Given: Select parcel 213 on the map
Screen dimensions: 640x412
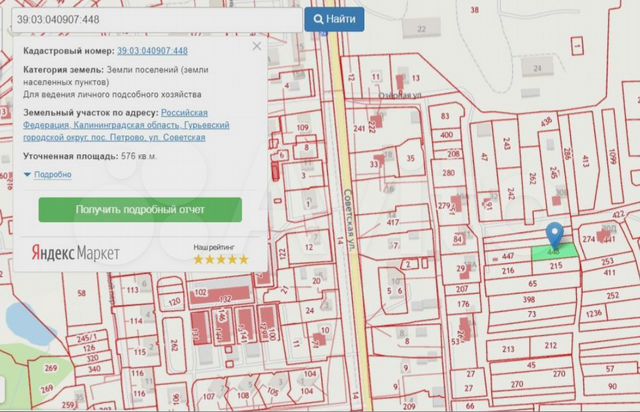Looking at the screenshot, I should pos(508,349).
